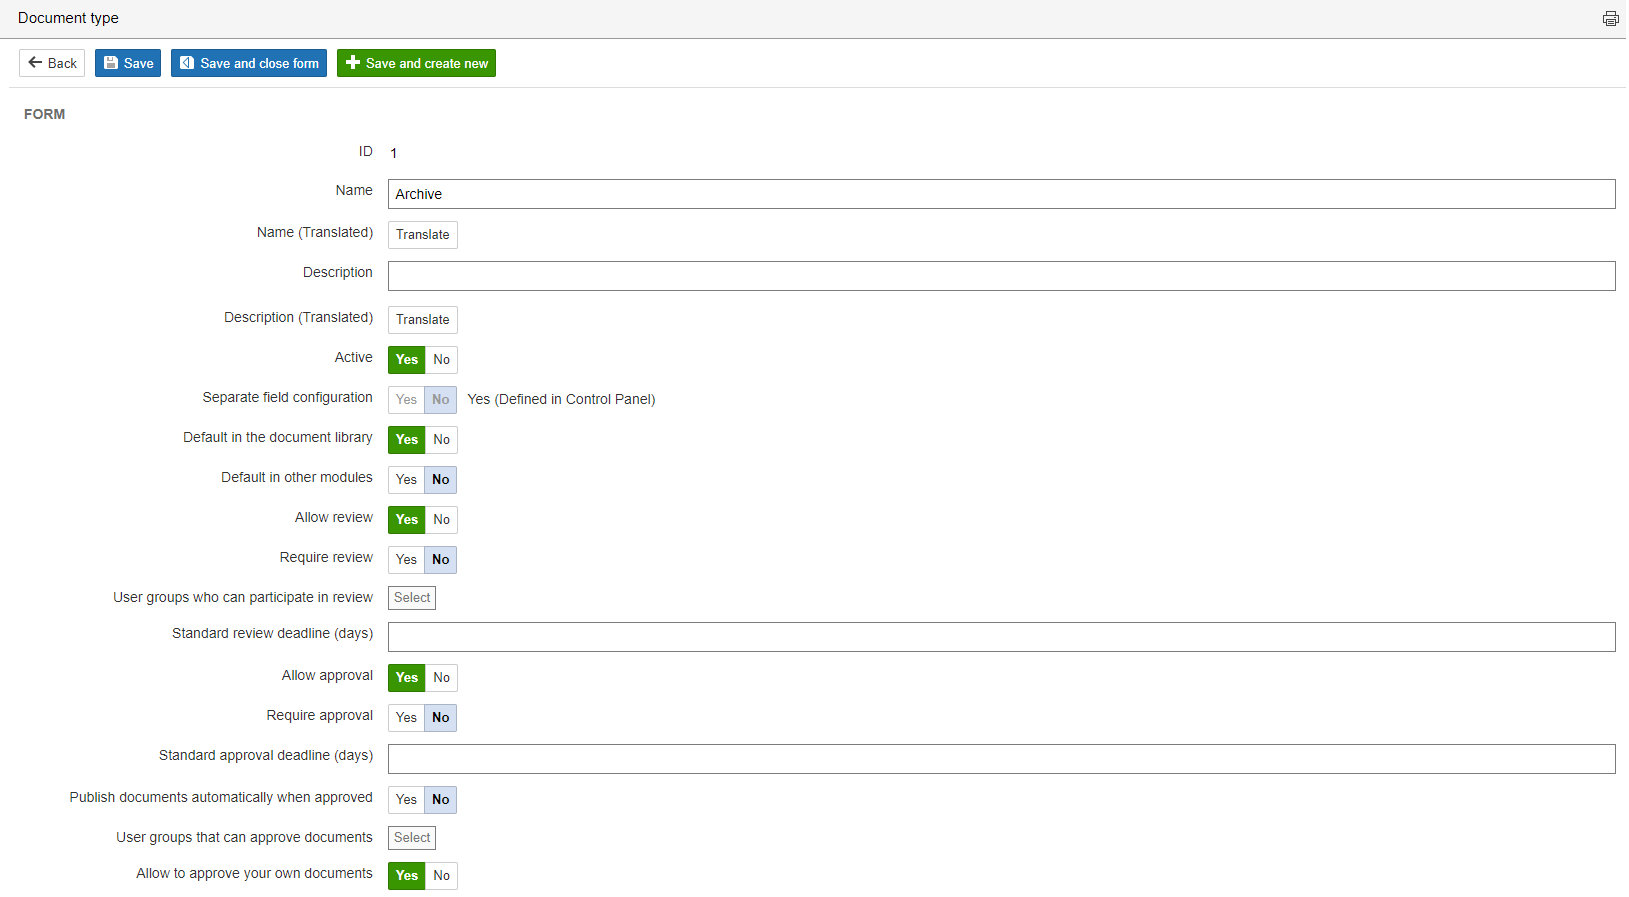Click Save and create new
Viewport: 1629px width, 897px height.
pyautogui.click(x=416, y=63)
